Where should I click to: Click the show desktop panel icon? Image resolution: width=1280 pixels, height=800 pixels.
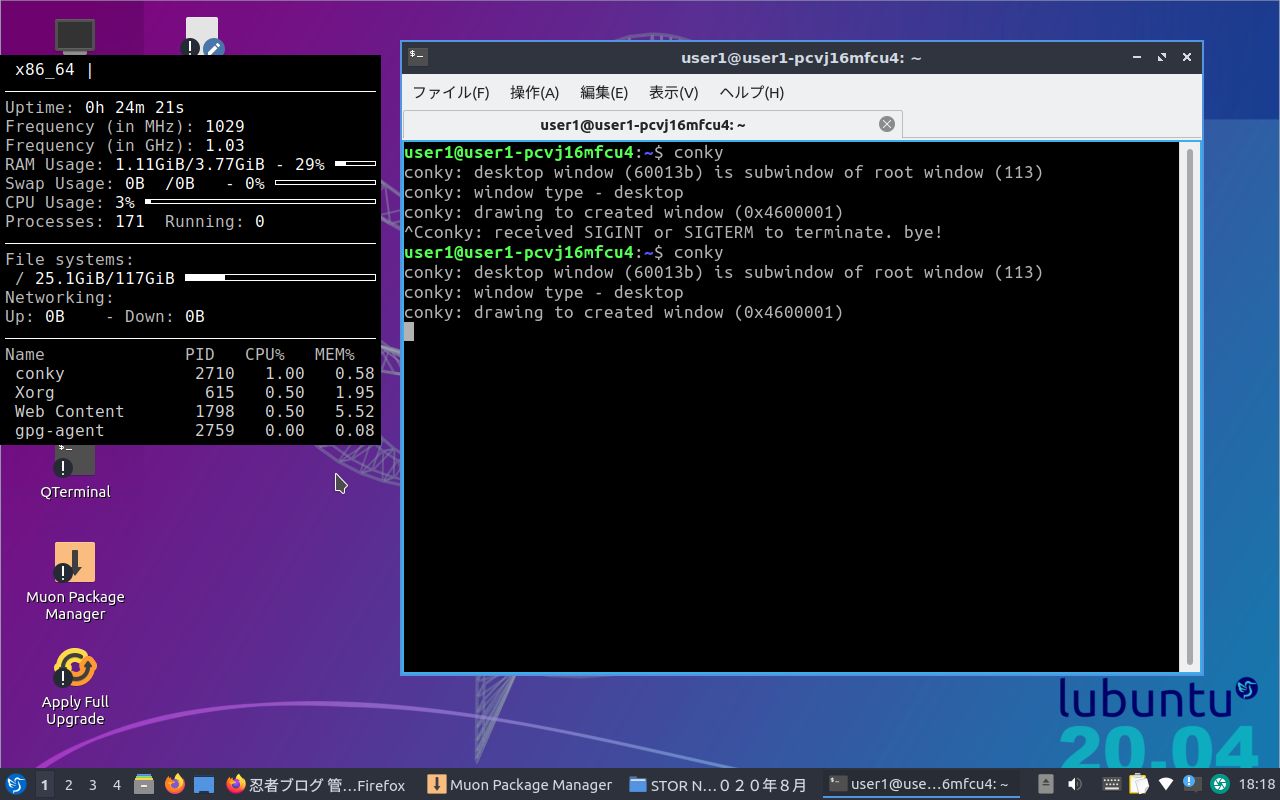click(x=204, y=785)
